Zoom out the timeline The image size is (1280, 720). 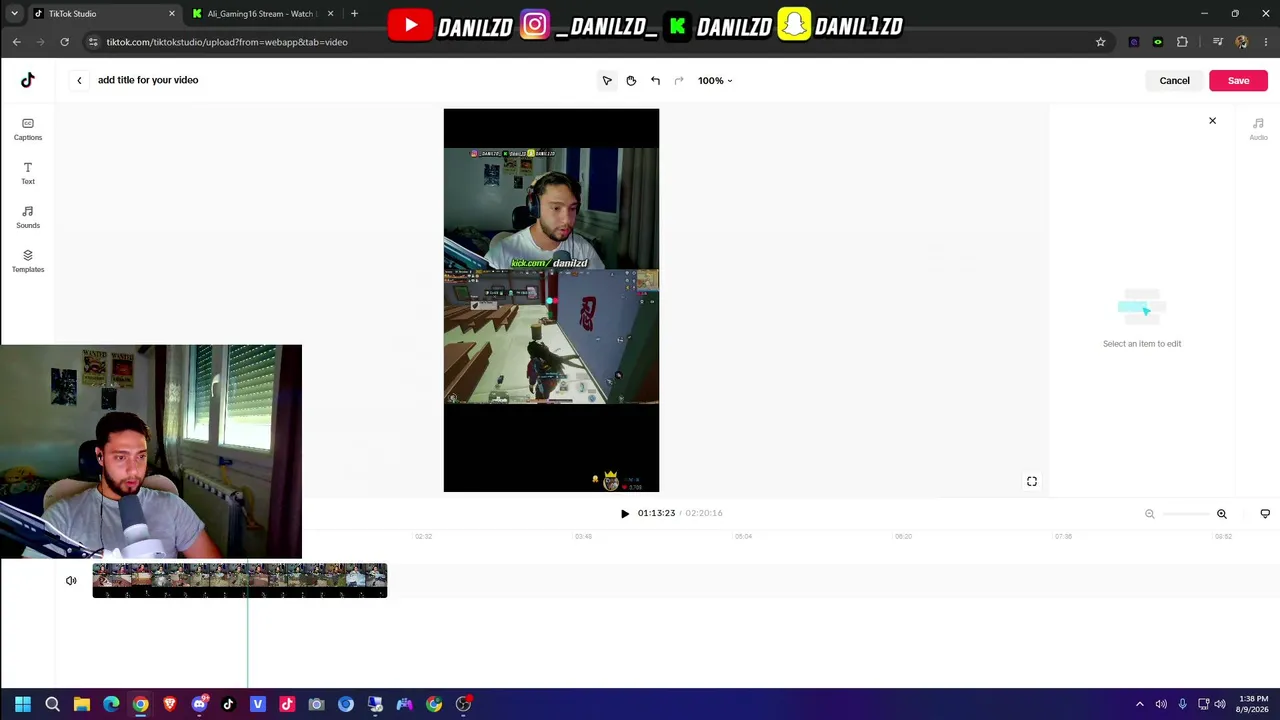pyautogui.click(x=1149, y=514)
